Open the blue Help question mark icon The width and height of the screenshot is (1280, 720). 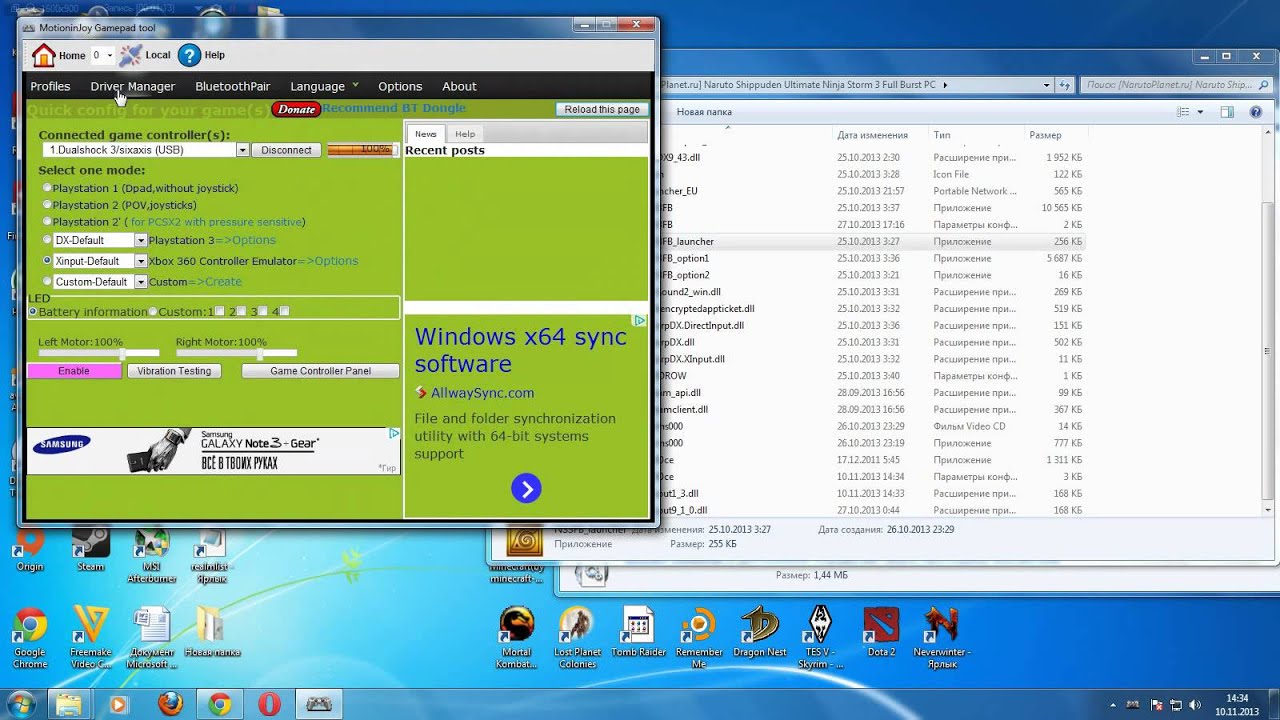pos(189,55)
